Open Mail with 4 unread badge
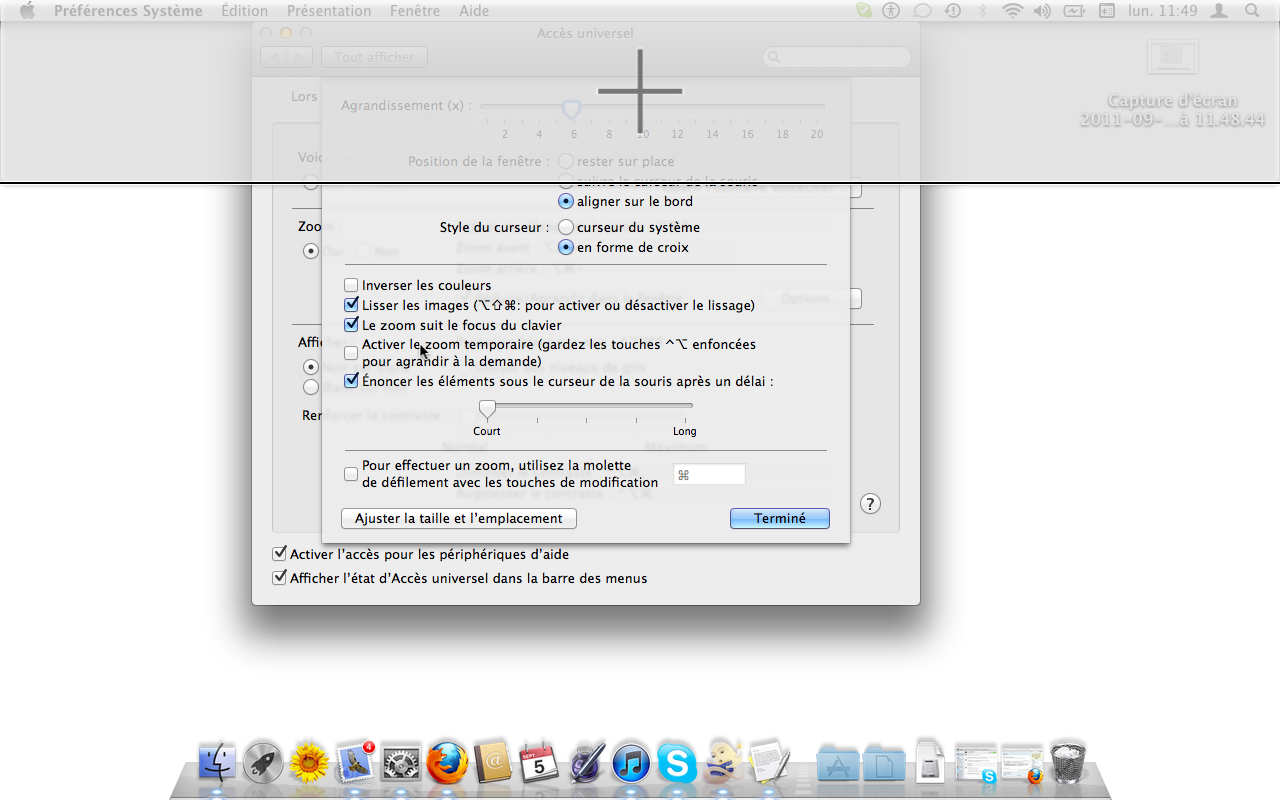 point(355,765)
